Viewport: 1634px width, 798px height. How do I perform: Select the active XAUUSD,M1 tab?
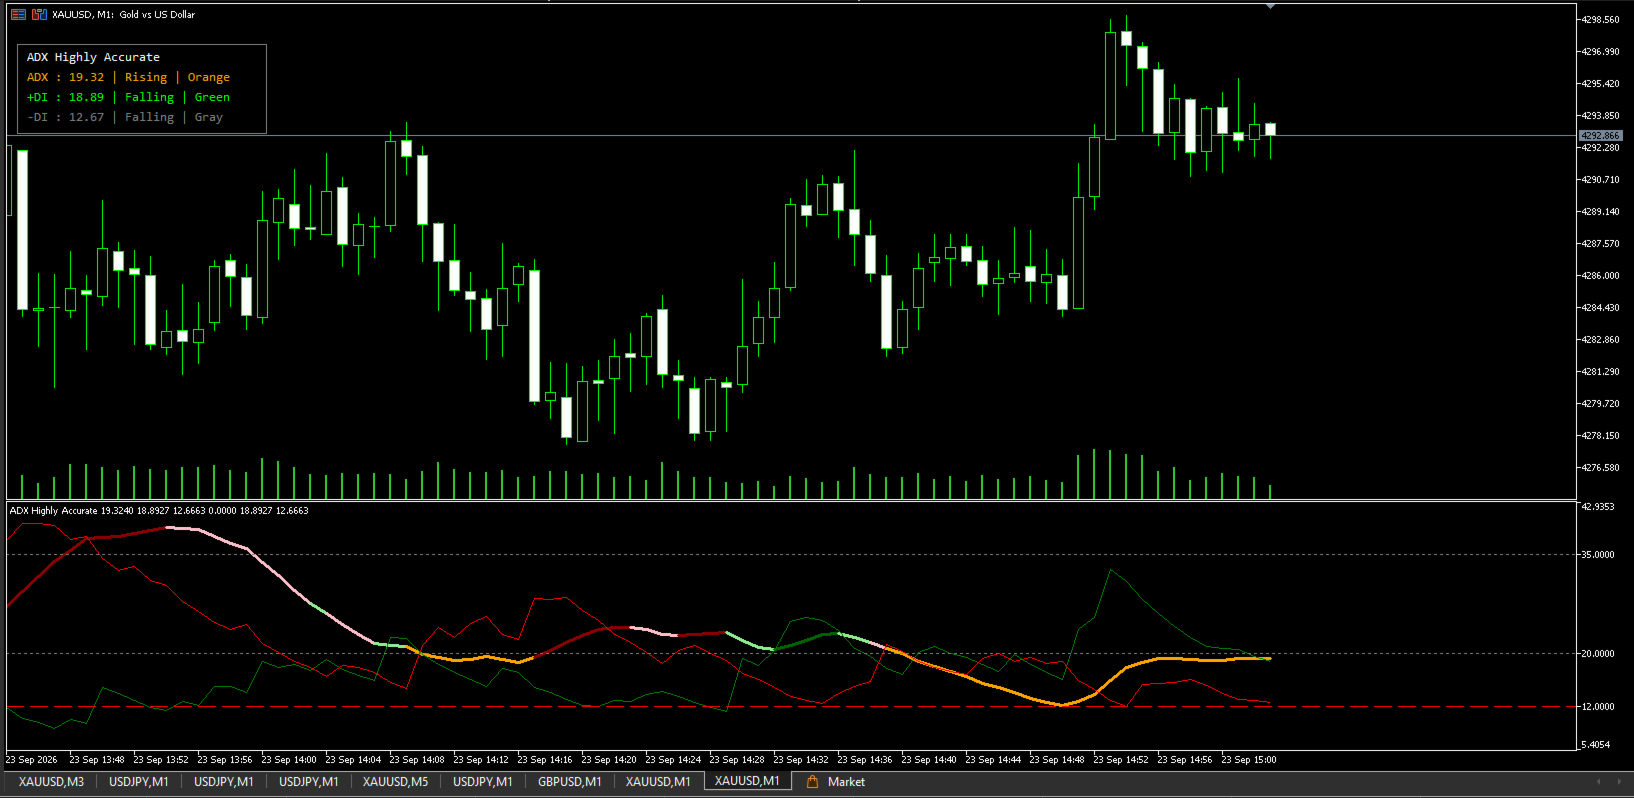click(x=747, y=781)
